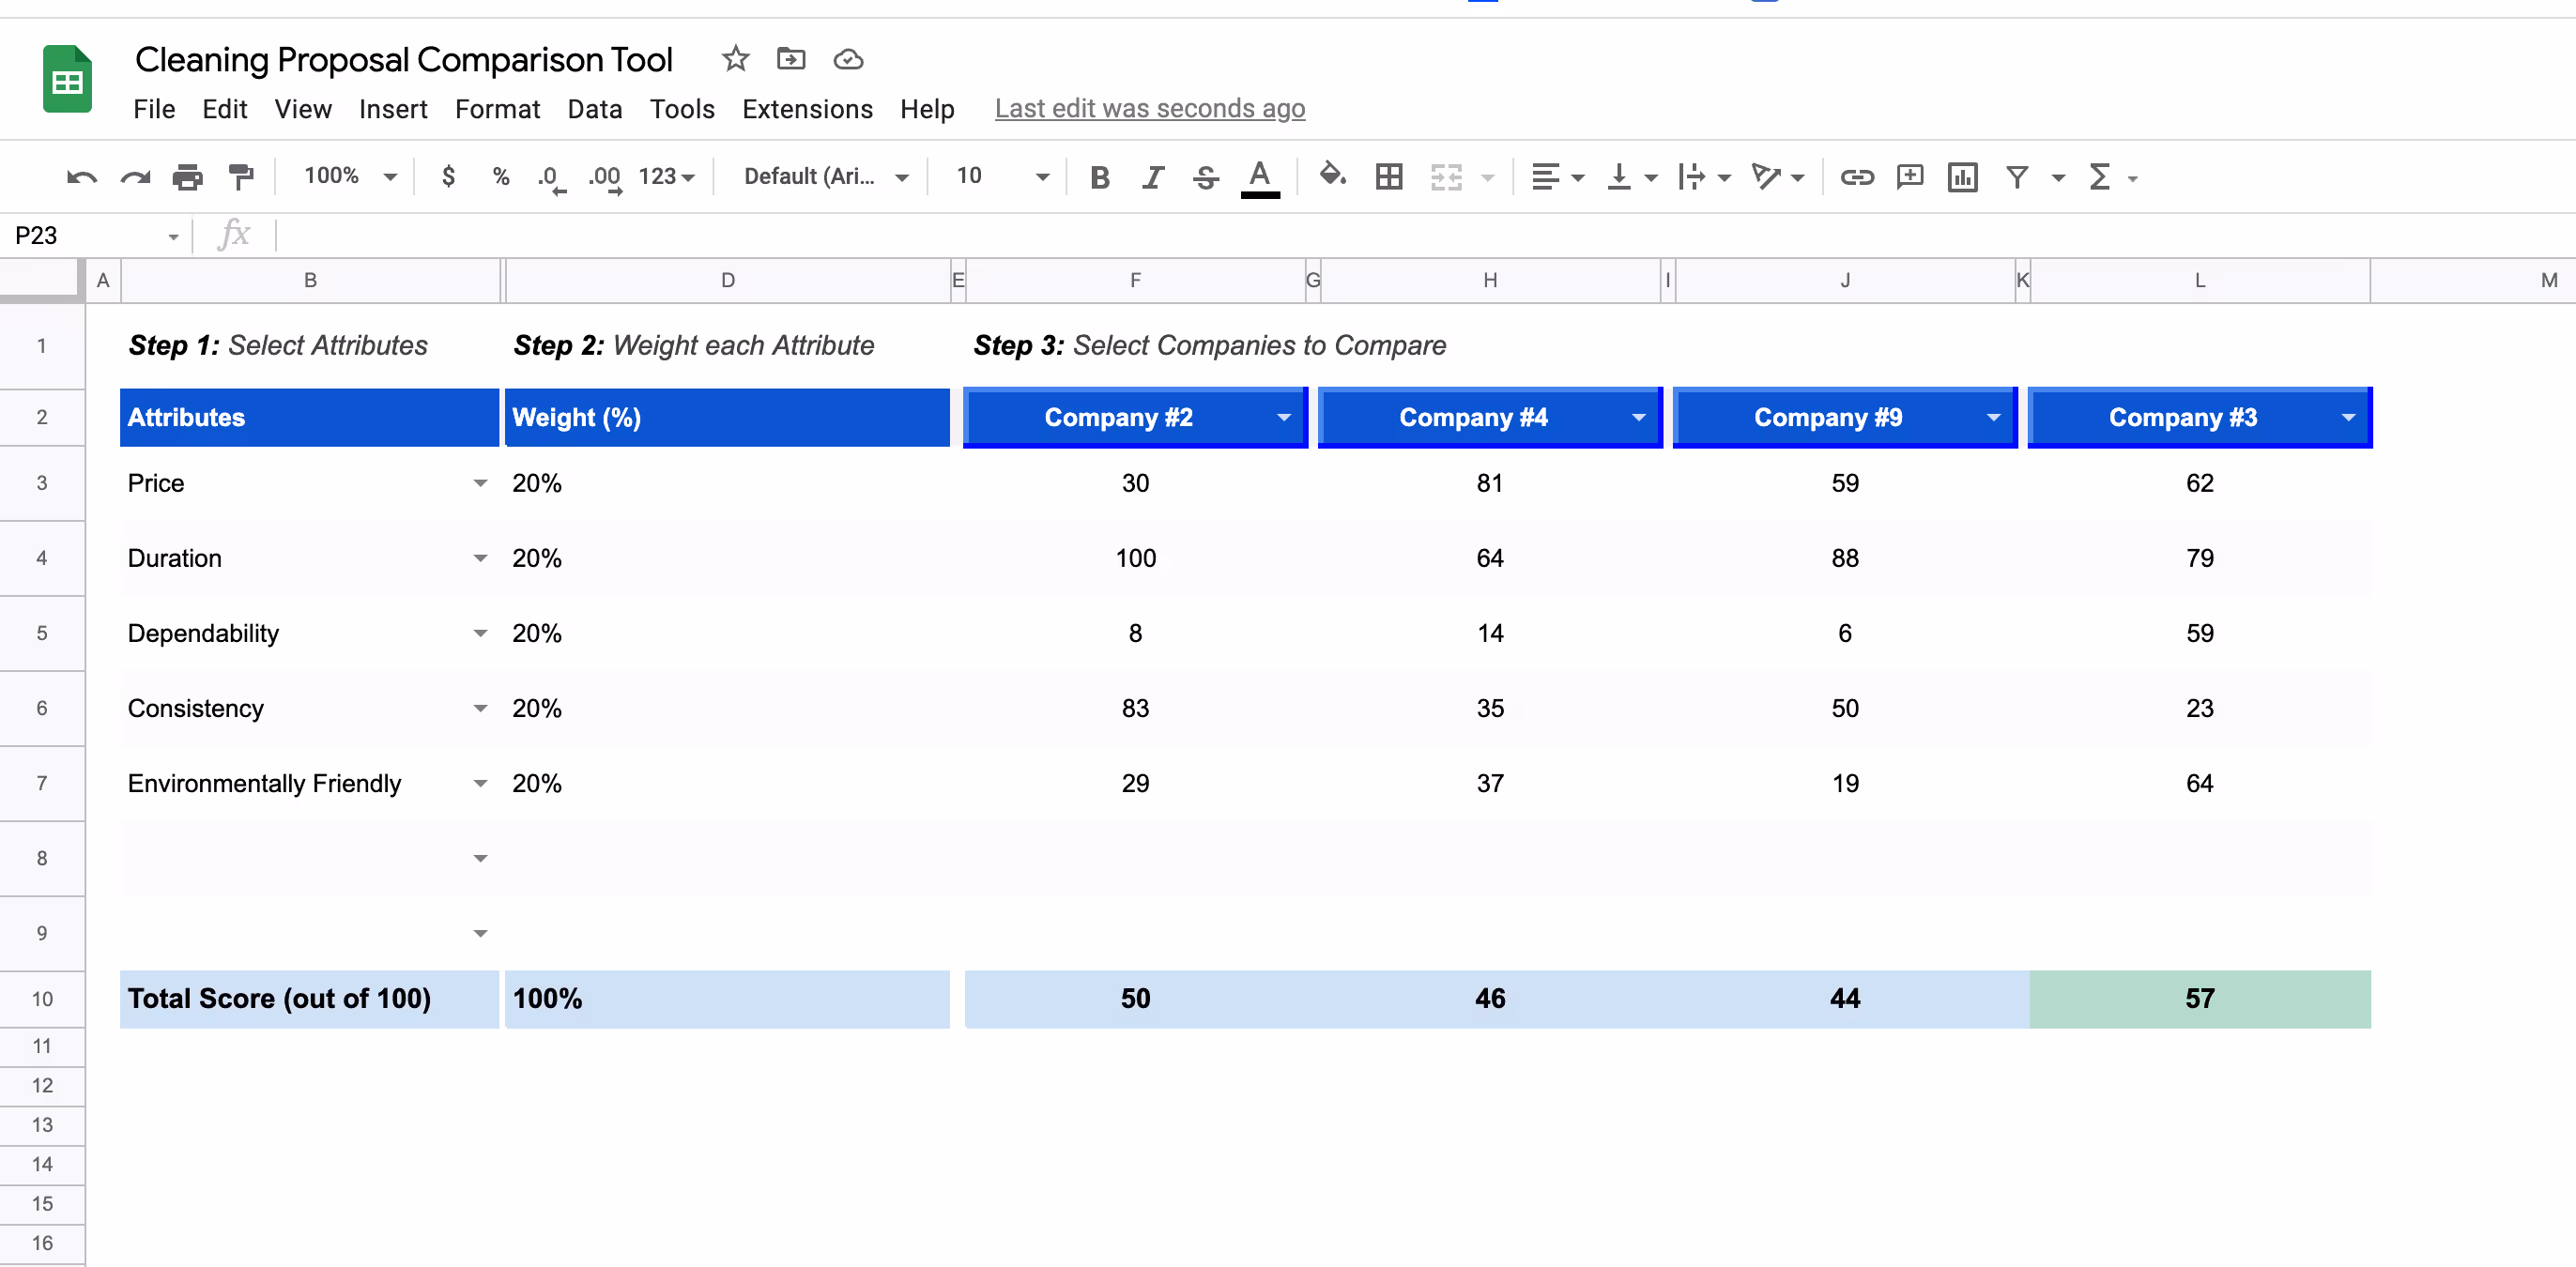Open the Extensions menu
2576x1267 pixels.
806,109
